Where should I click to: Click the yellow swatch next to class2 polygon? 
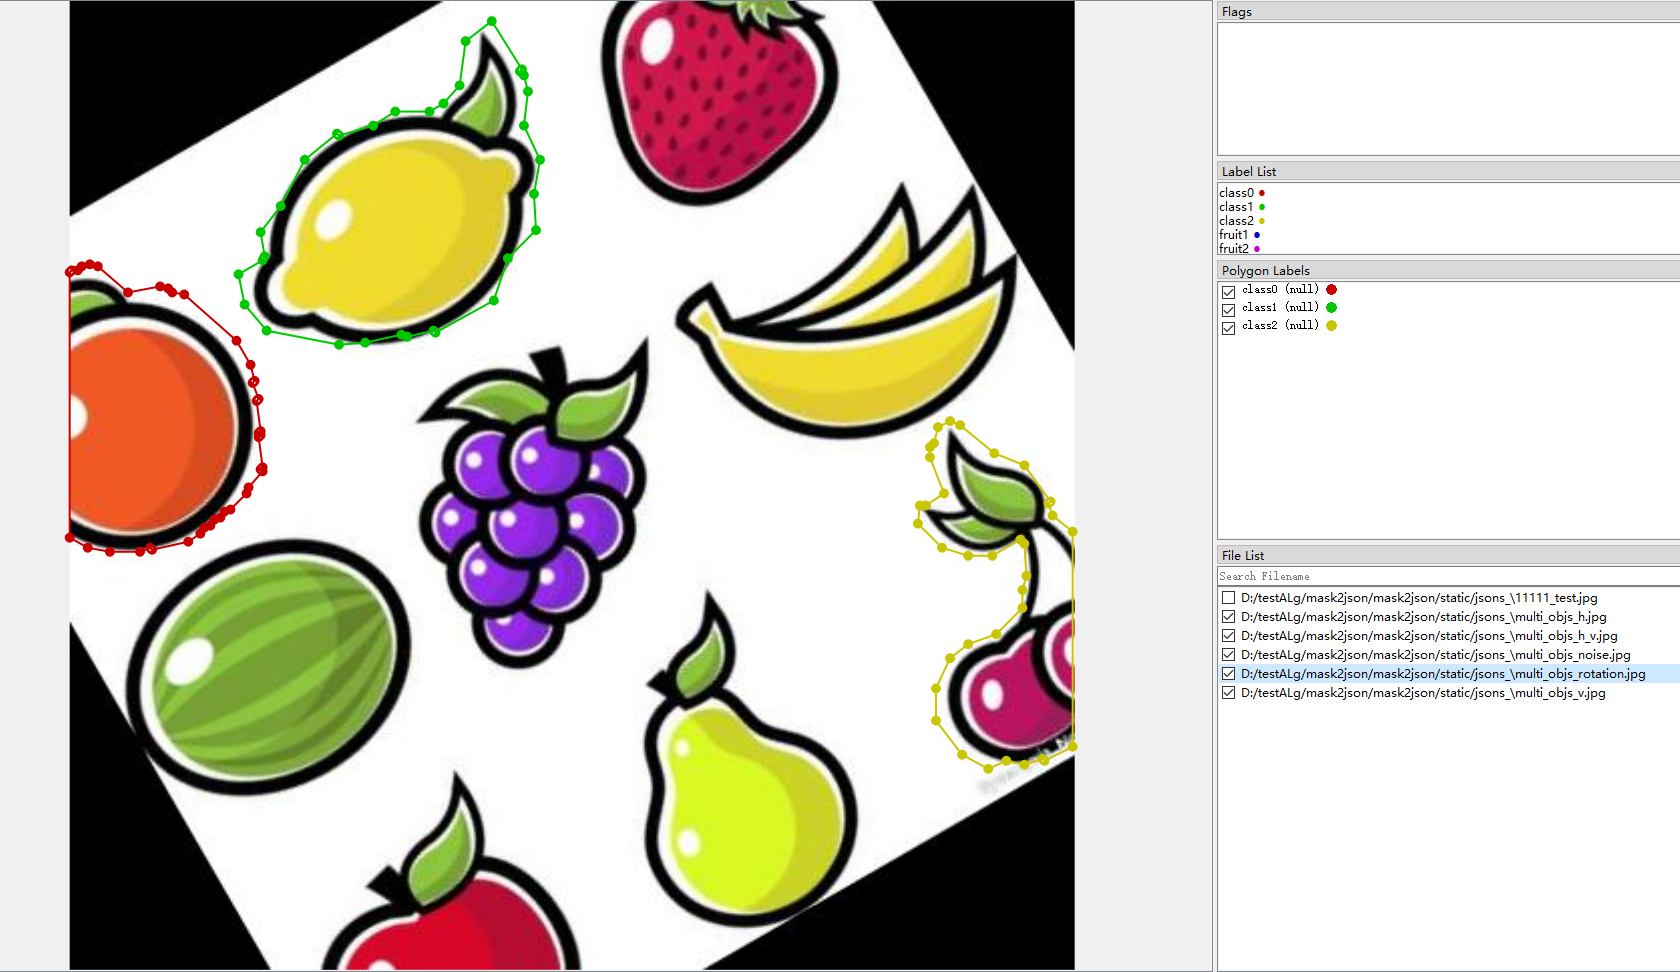click(1331, 326)
